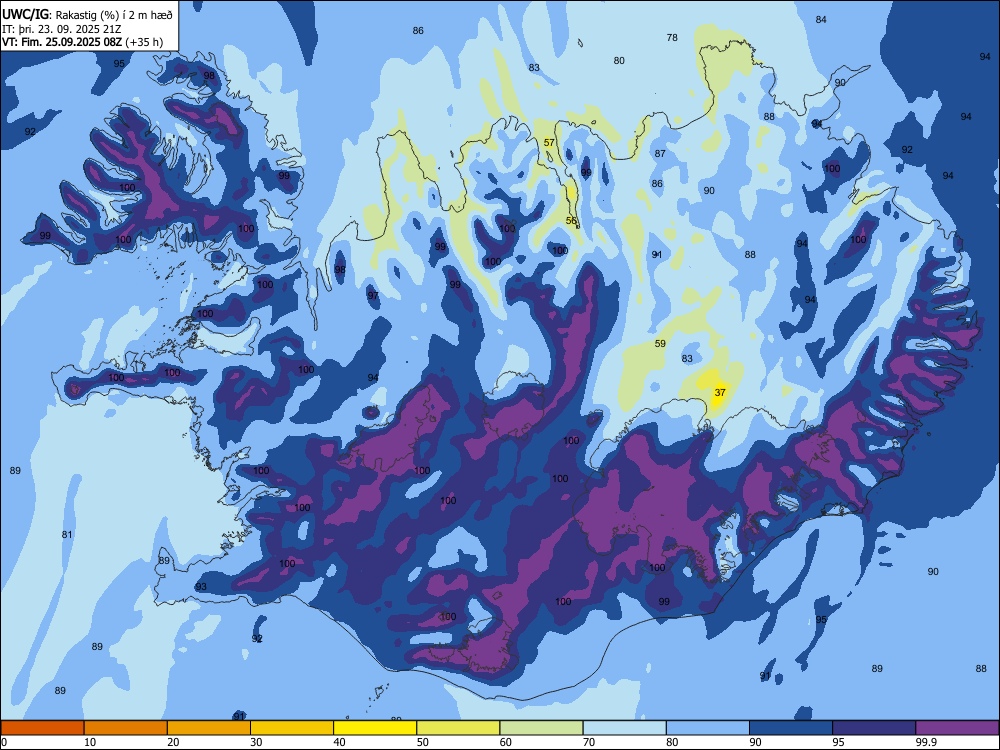1000x750 pixels.
Task: Click the 97 humidity value on the map
Action: tap(373, 295)
